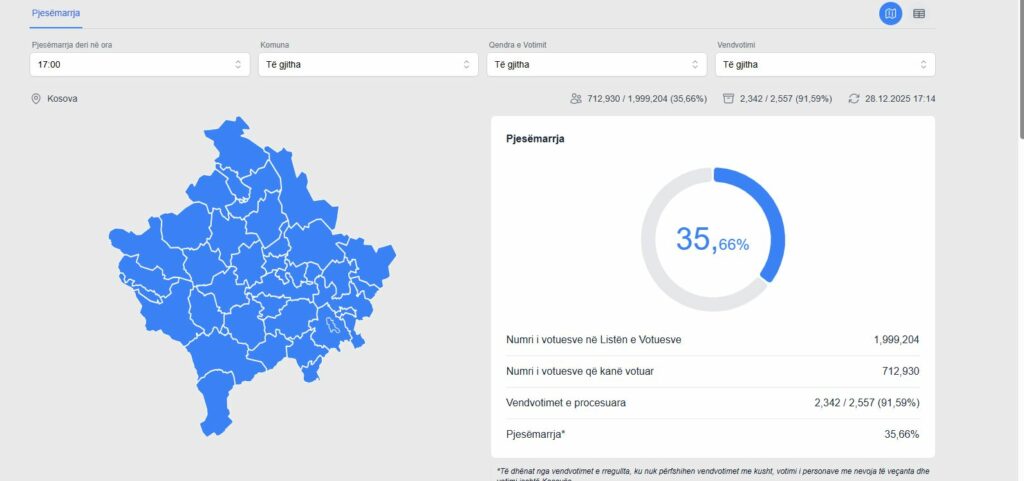Click the Kosova location label

[x=62, y=99]
